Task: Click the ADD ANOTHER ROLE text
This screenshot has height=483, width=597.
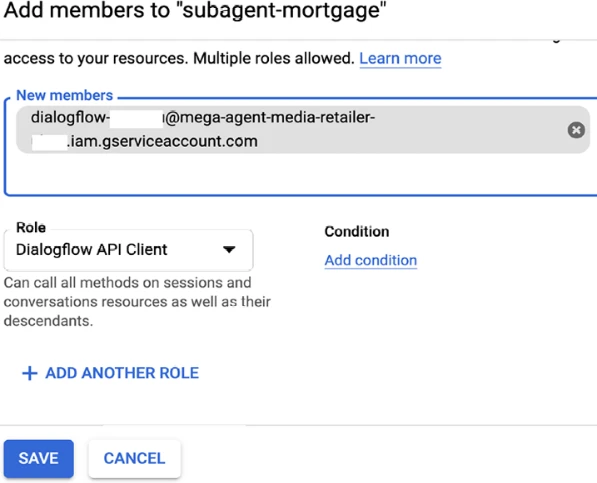Action: pos(122,373)
